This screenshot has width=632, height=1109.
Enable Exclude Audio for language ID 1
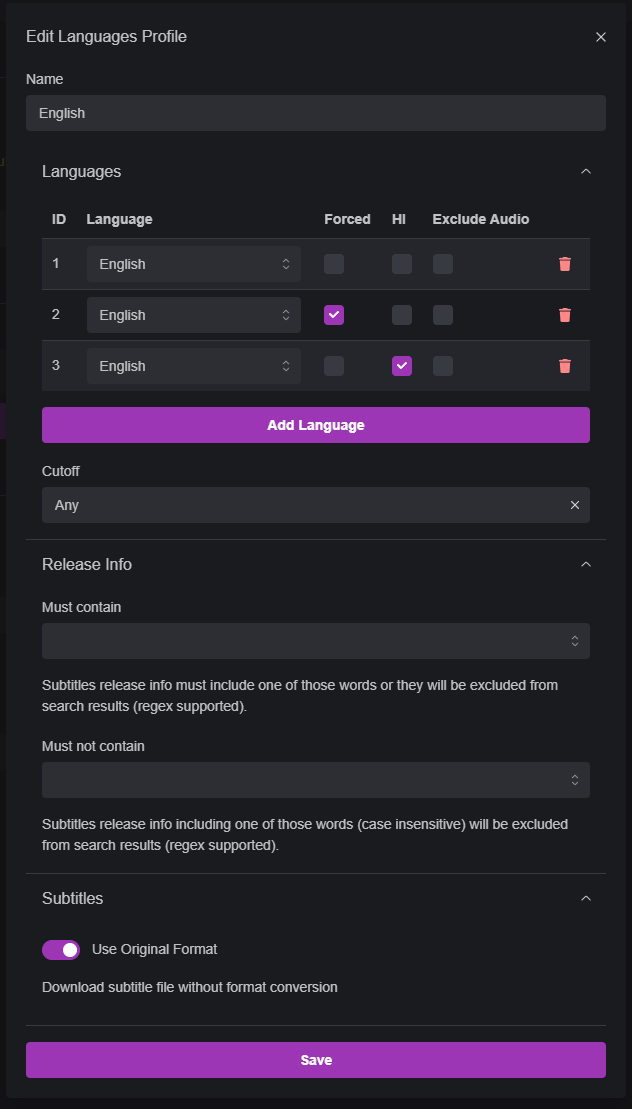(443, 264)
